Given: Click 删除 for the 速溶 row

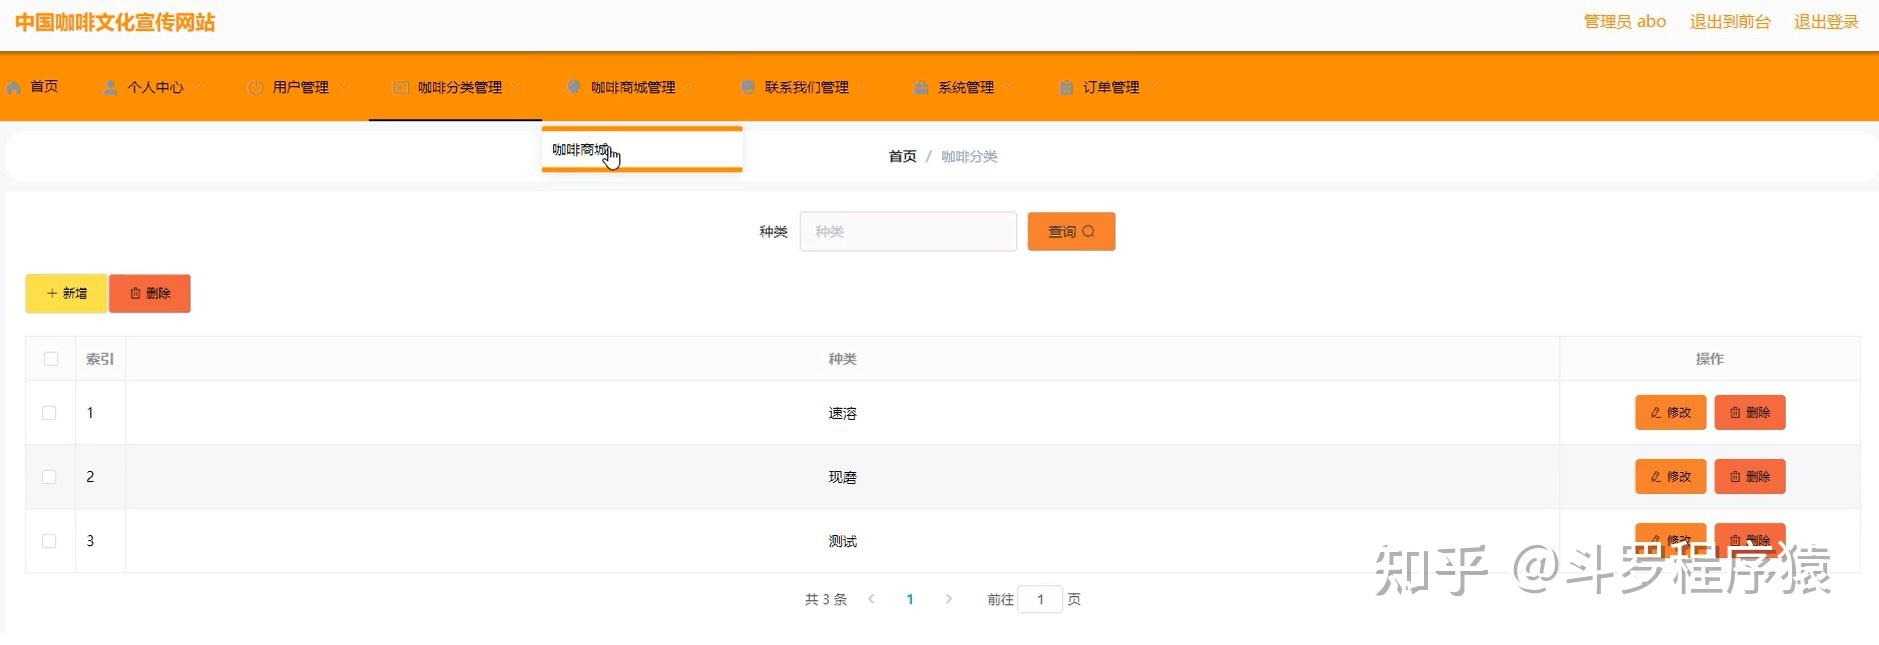Looking at the screenshot, I should [x=1750, y=412].
